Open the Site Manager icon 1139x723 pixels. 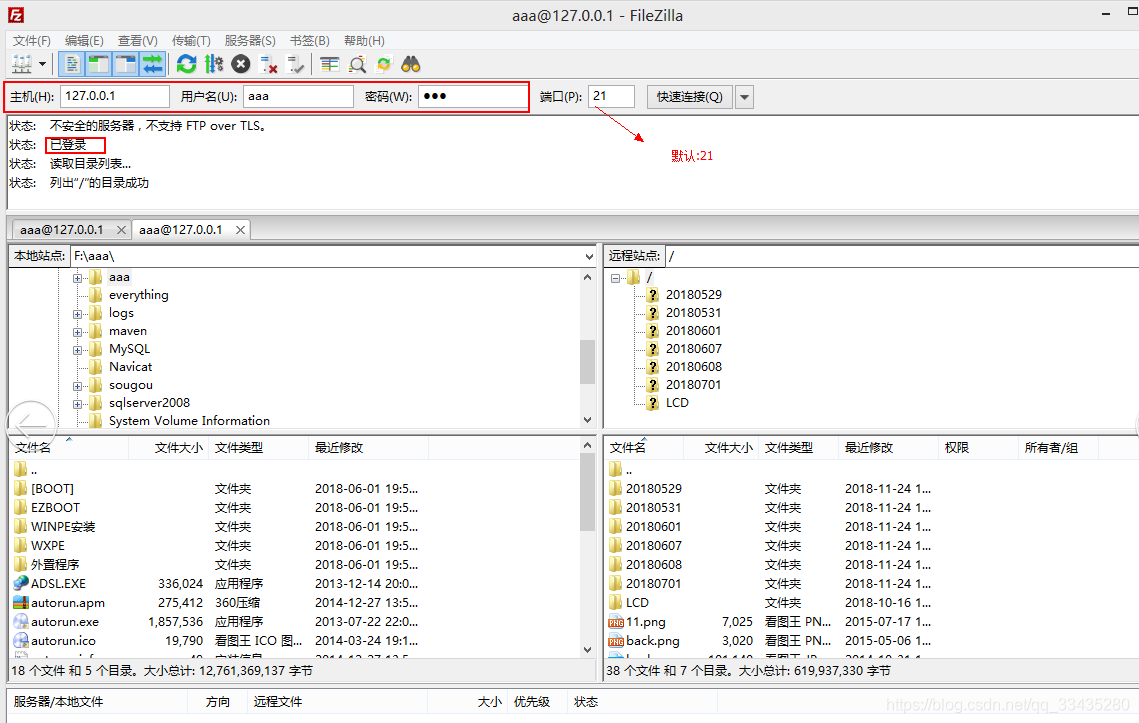pyautogui.click(x=22, y=65)
